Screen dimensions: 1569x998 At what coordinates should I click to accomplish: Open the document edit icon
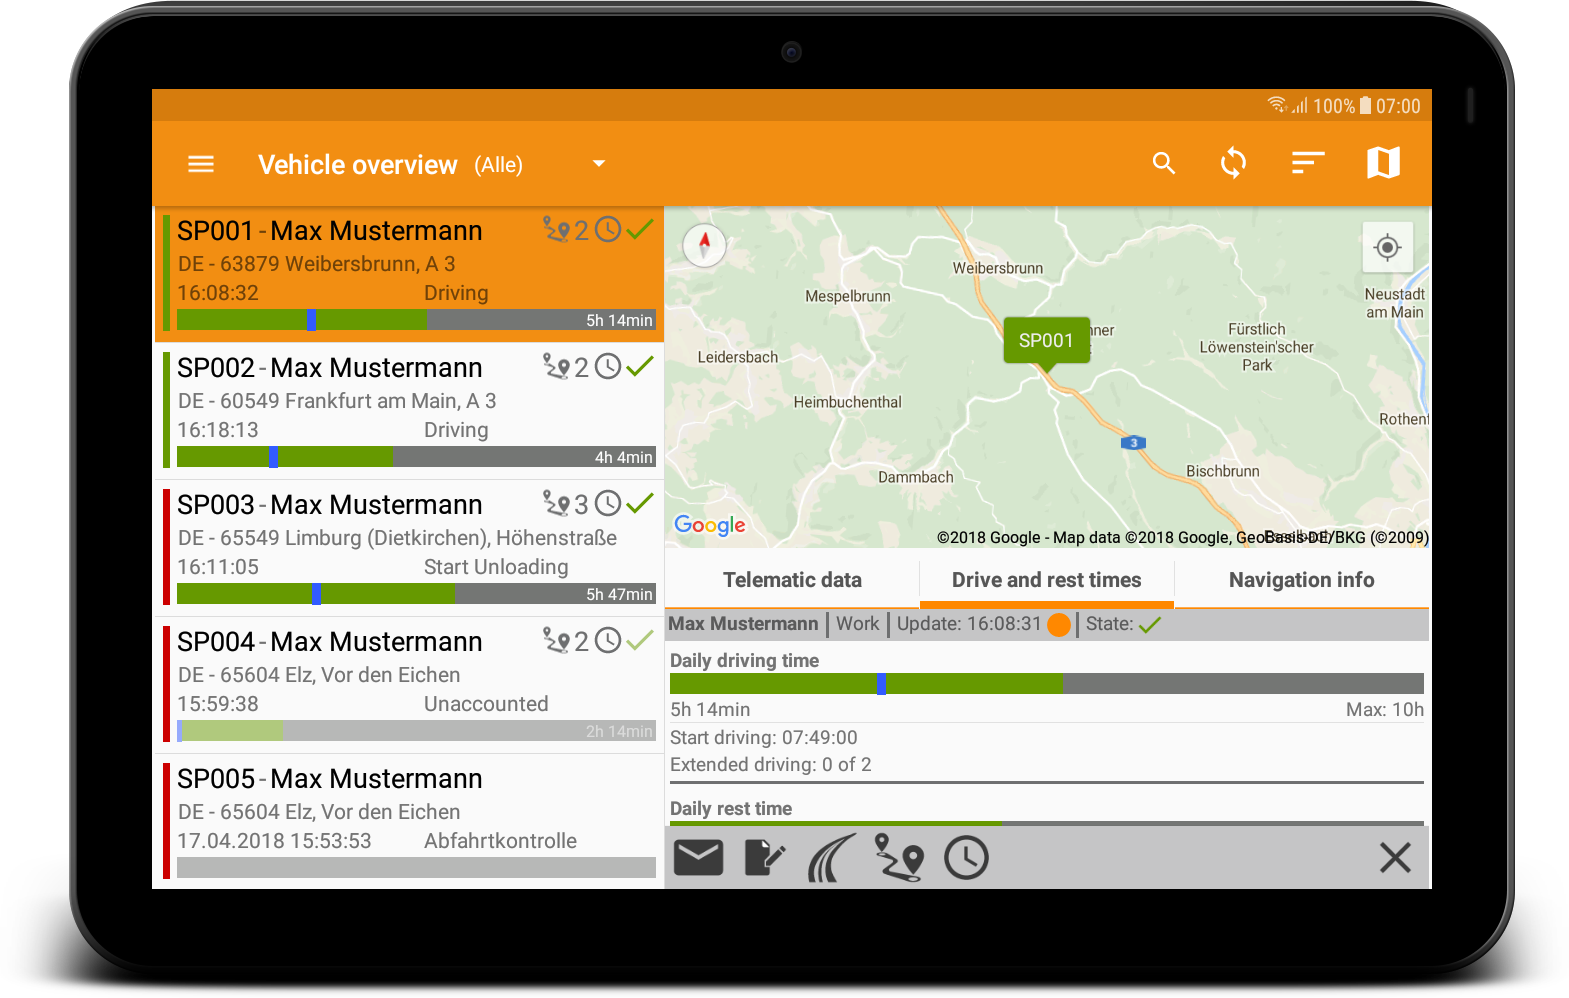pyautogui.click(x=765, y=858)
